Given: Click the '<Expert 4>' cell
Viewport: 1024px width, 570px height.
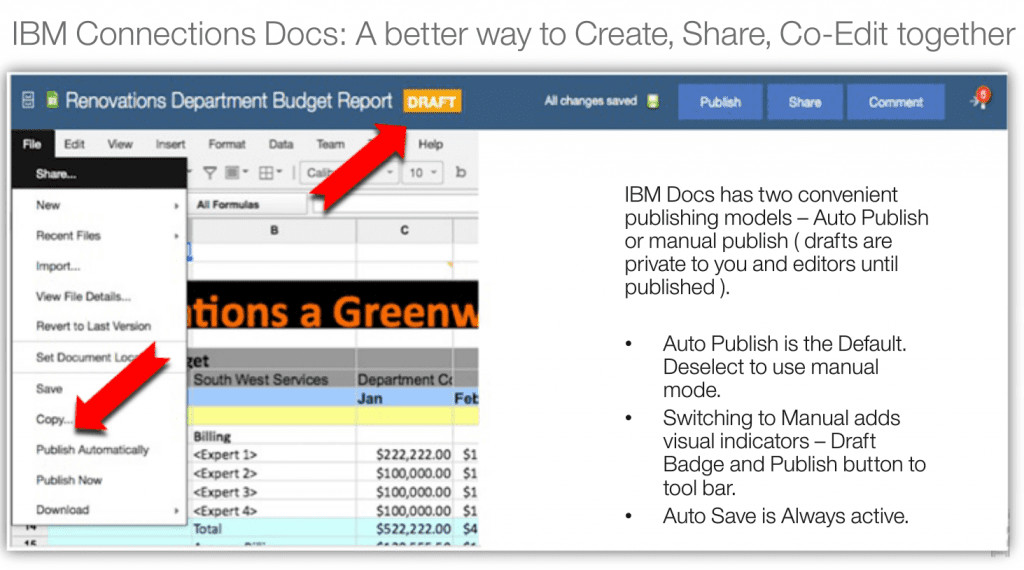Looking at the screenshot, I should 272,511.
